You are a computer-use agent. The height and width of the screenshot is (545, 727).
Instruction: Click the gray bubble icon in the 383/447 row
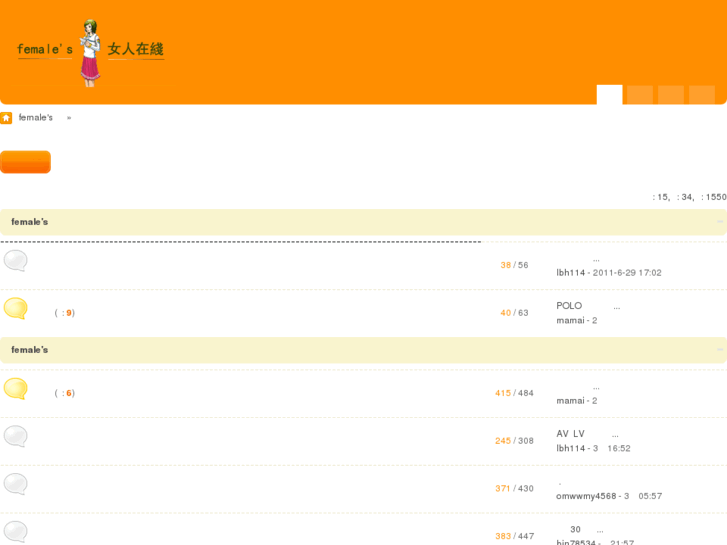coord(16,532)
